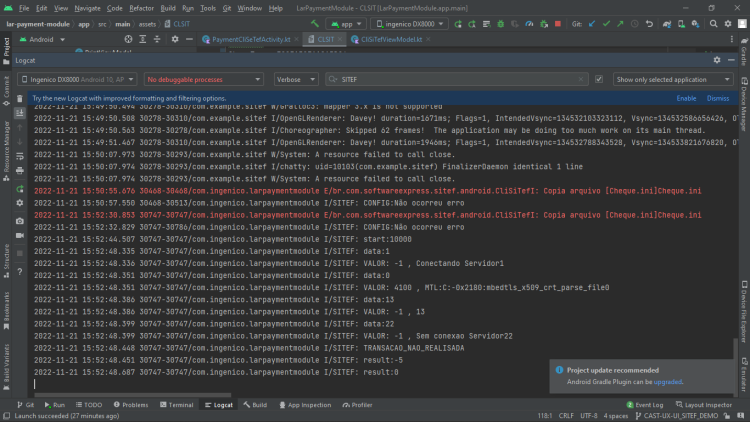Open ingenico DX8000 target device dropdown in toolbar
The width and height of the screenshot is (750, 422).
click(409, 24)
